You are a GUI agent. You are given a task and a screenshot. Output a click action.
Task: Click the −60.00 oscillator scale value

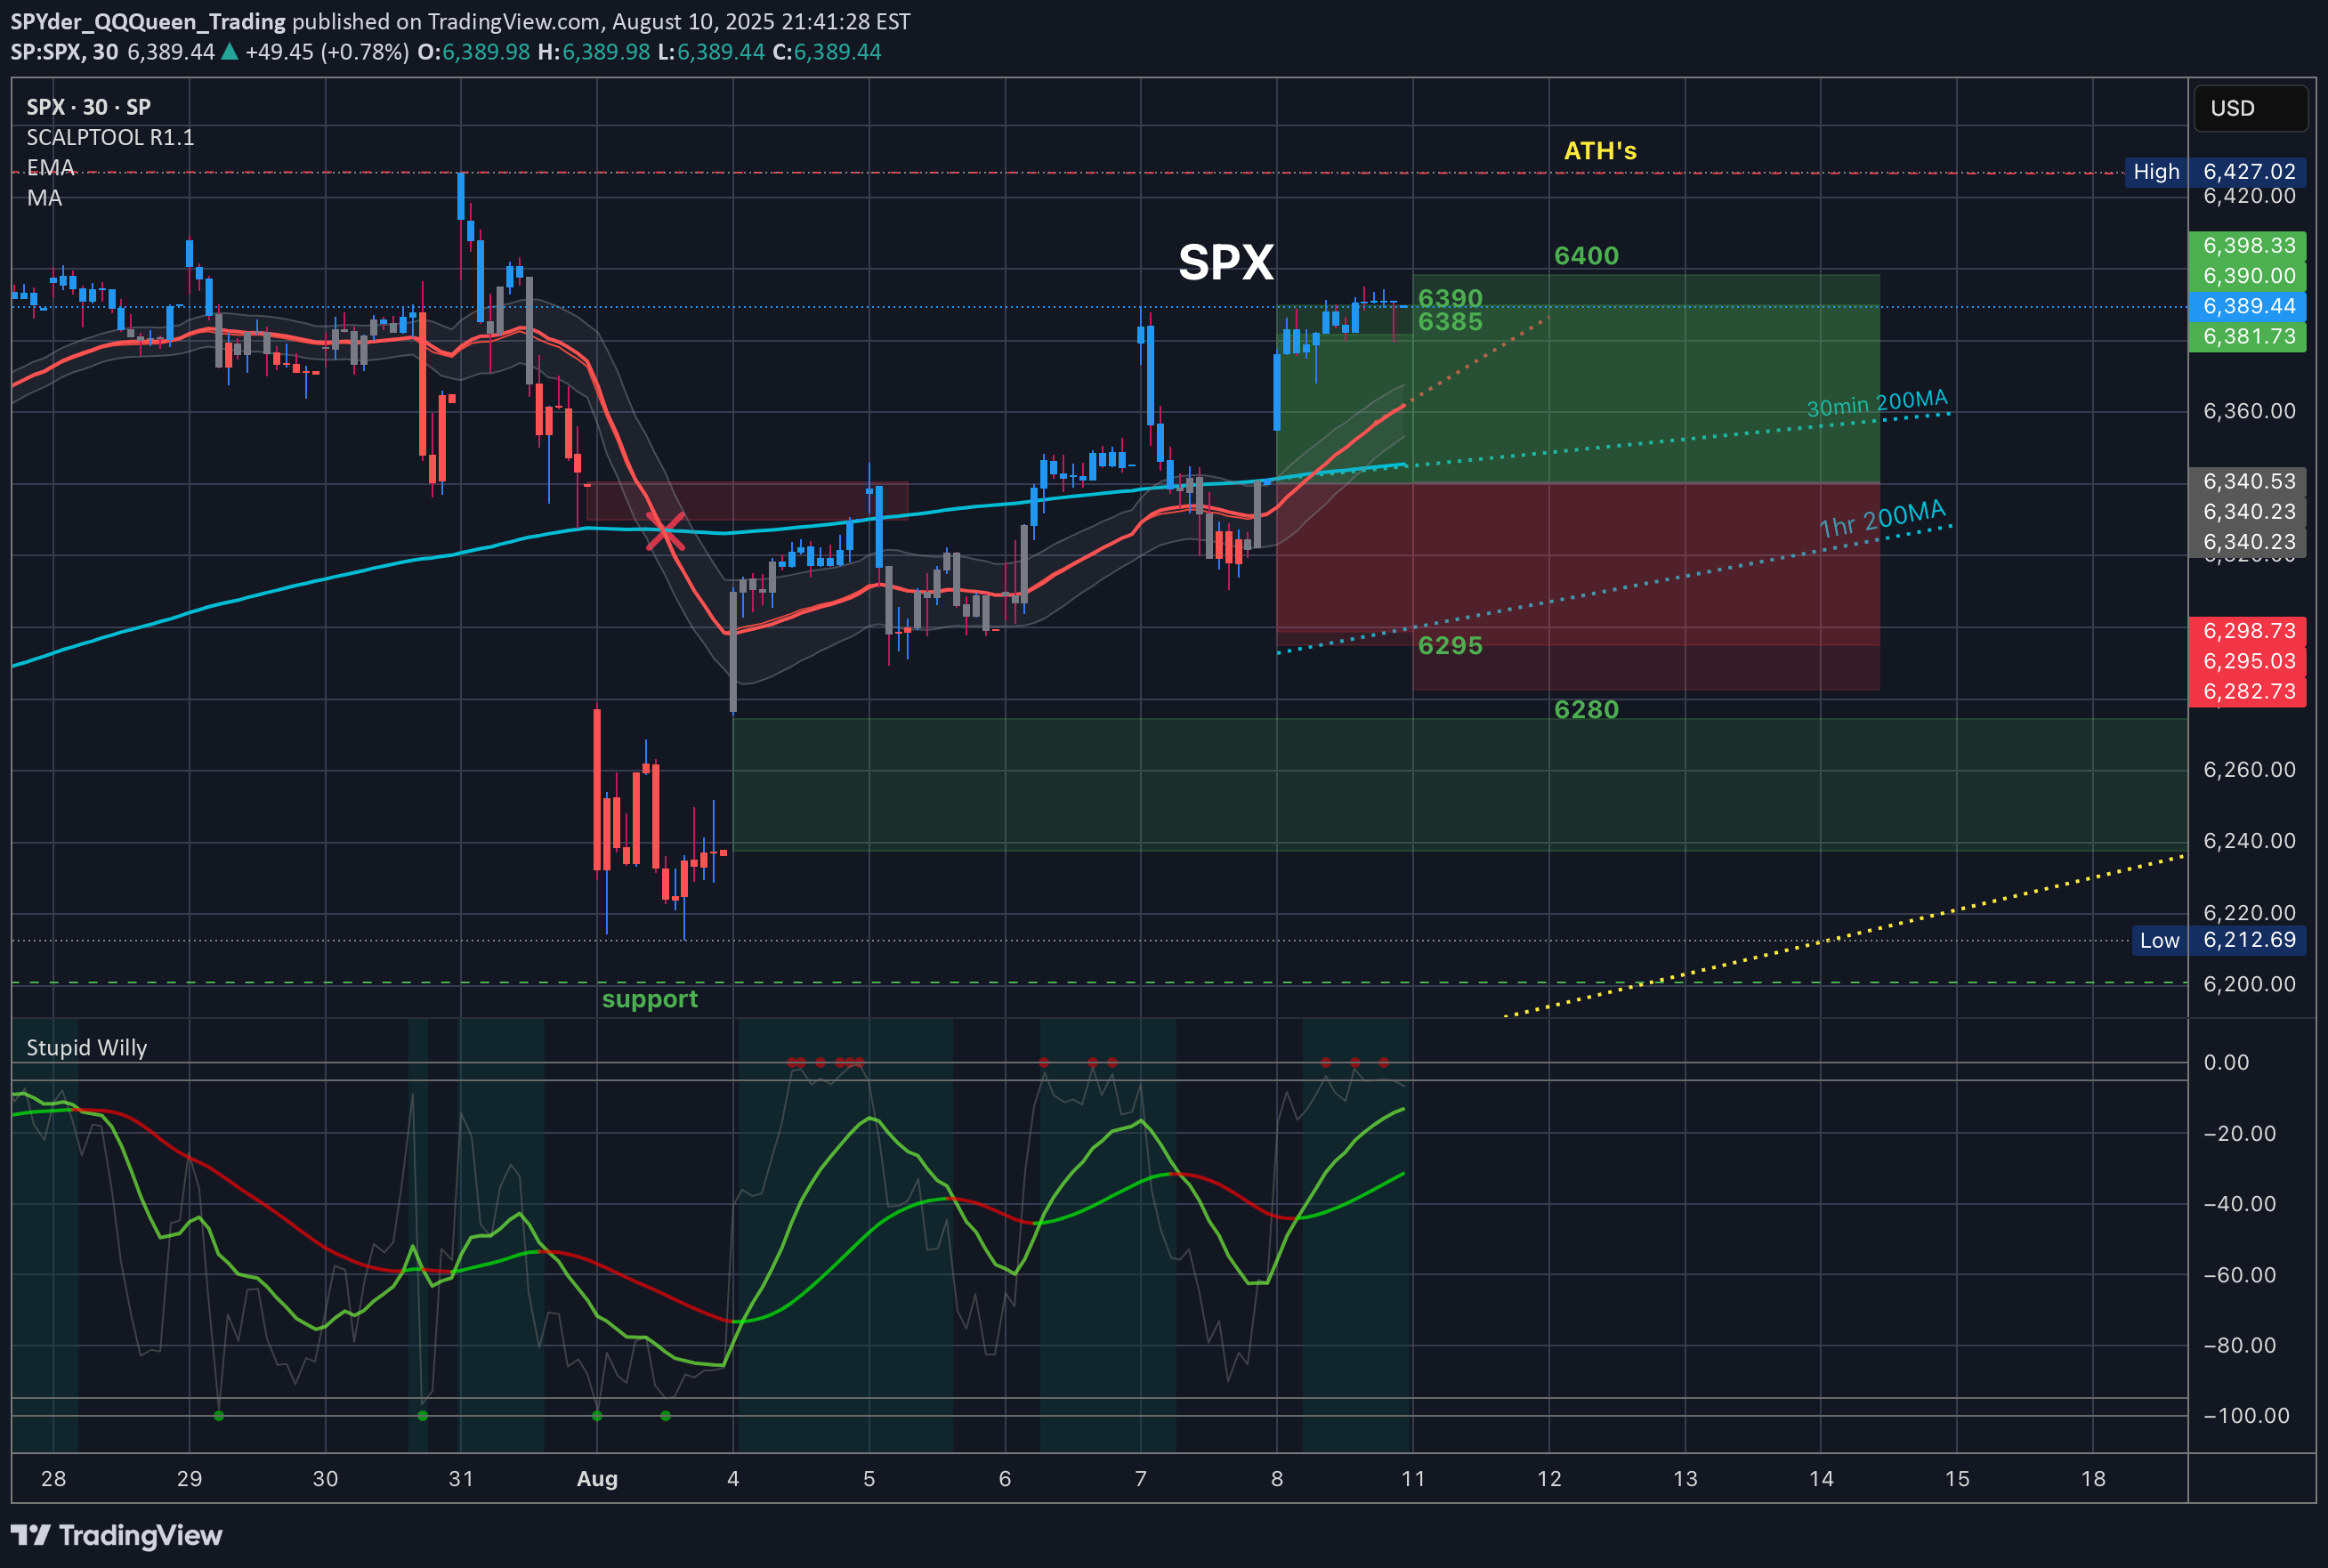2239,1275
